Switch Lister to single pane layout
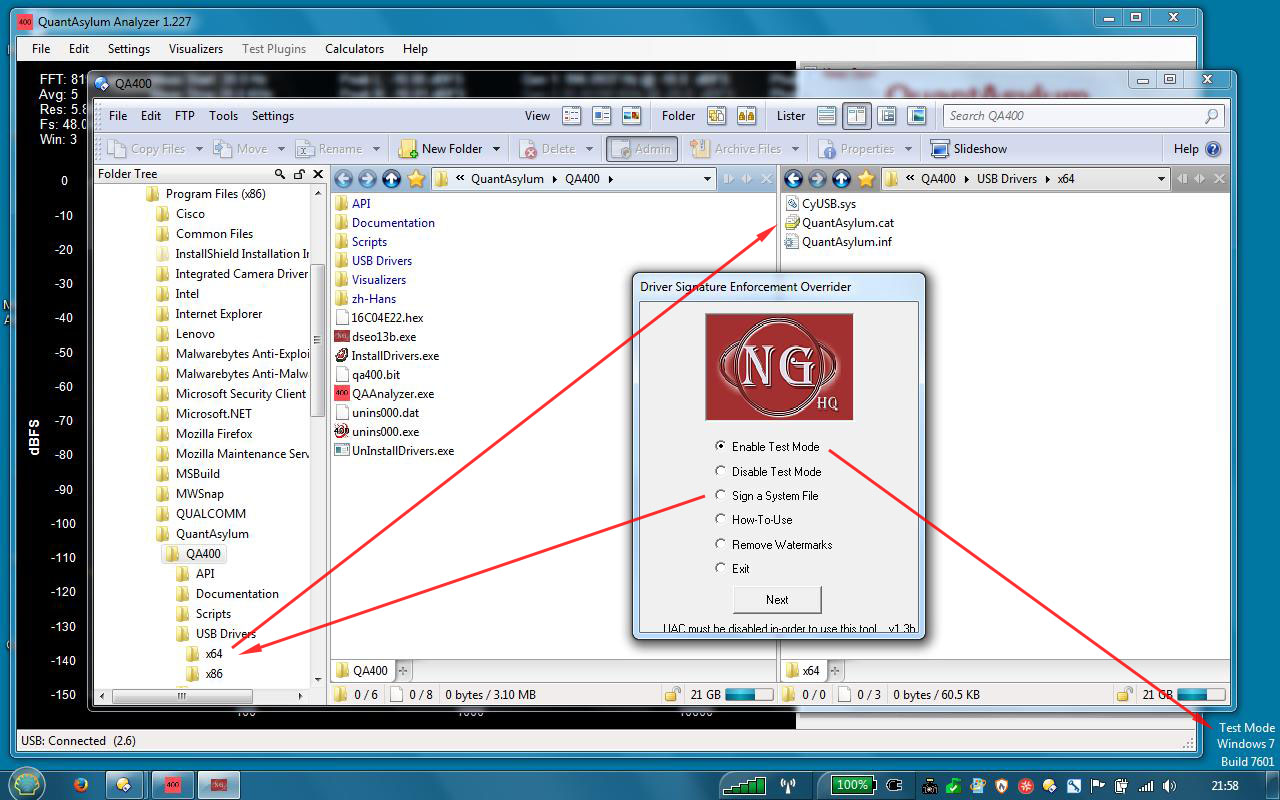 tap(826, 116)
